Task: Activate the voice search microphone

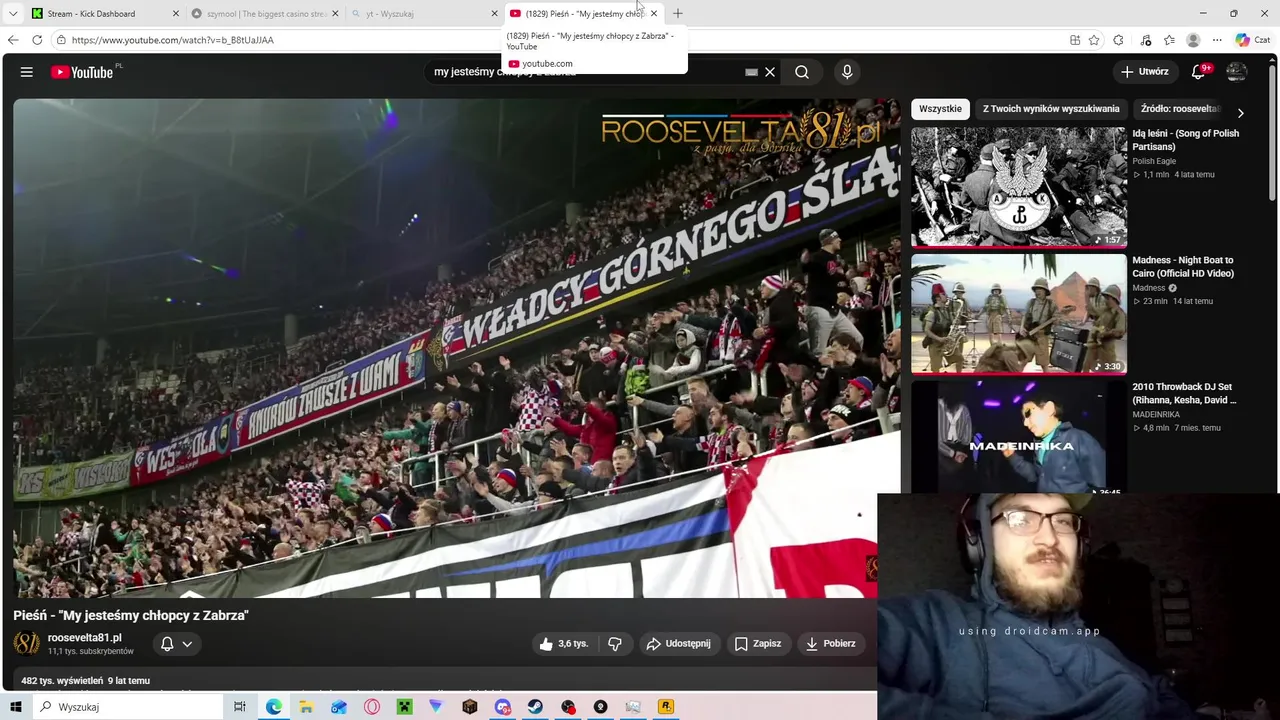Action: 847,72
